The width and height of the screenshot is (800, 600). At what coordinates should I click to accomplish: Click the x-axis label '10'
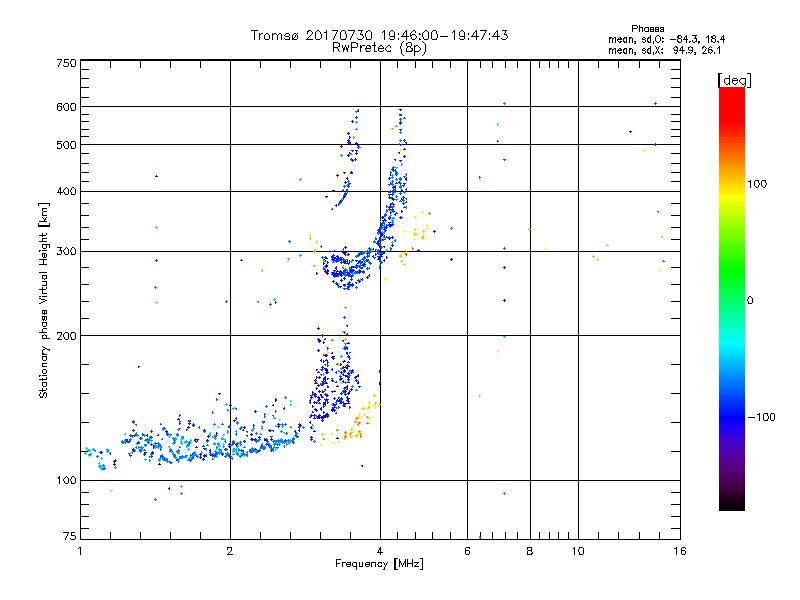point(578,551)
